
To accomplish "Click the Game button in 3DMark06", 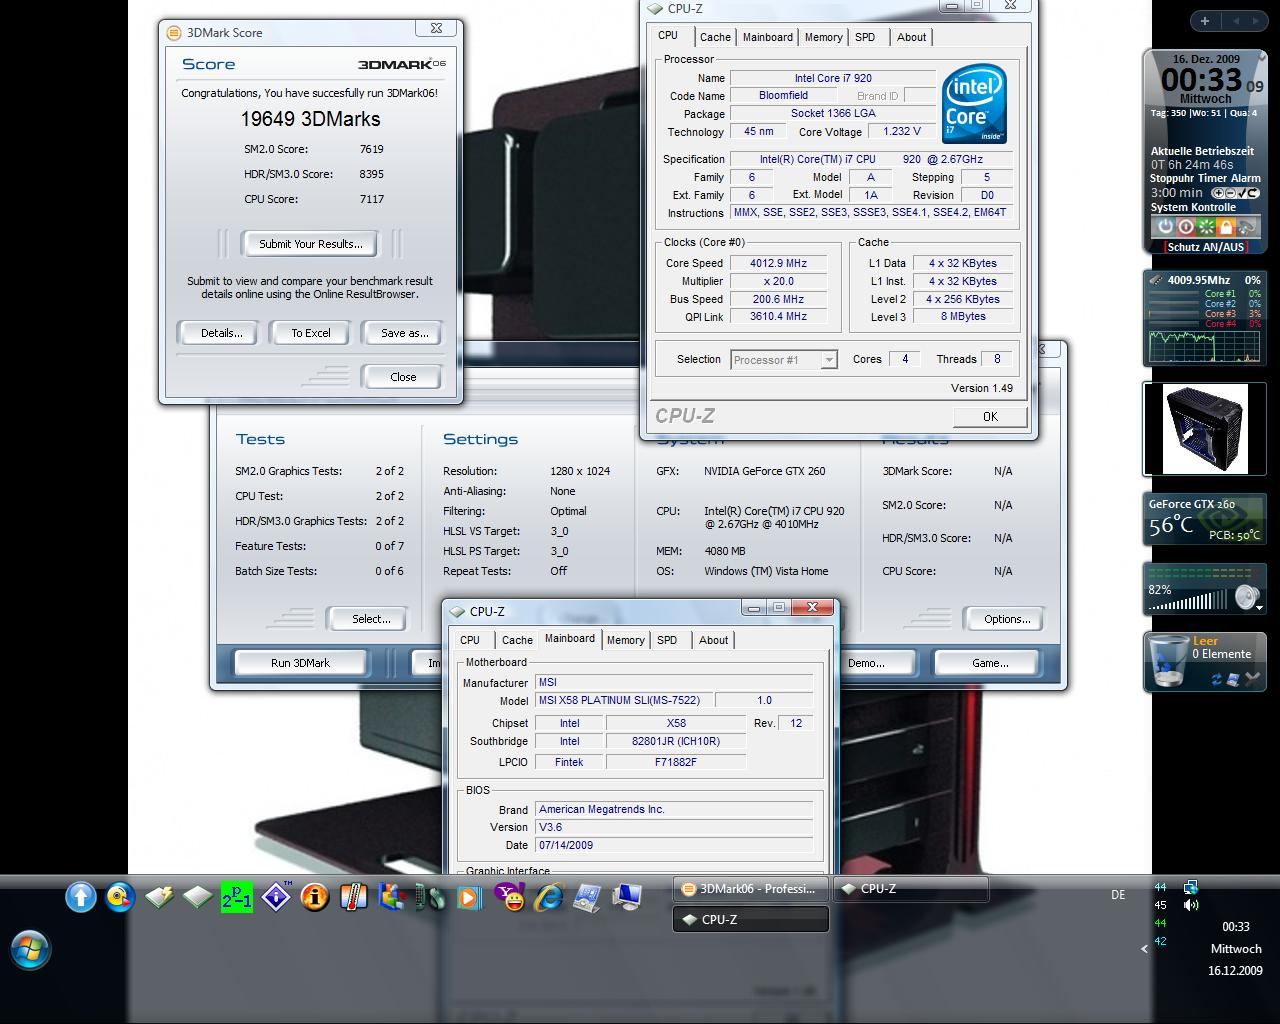I will coord(990,663).
